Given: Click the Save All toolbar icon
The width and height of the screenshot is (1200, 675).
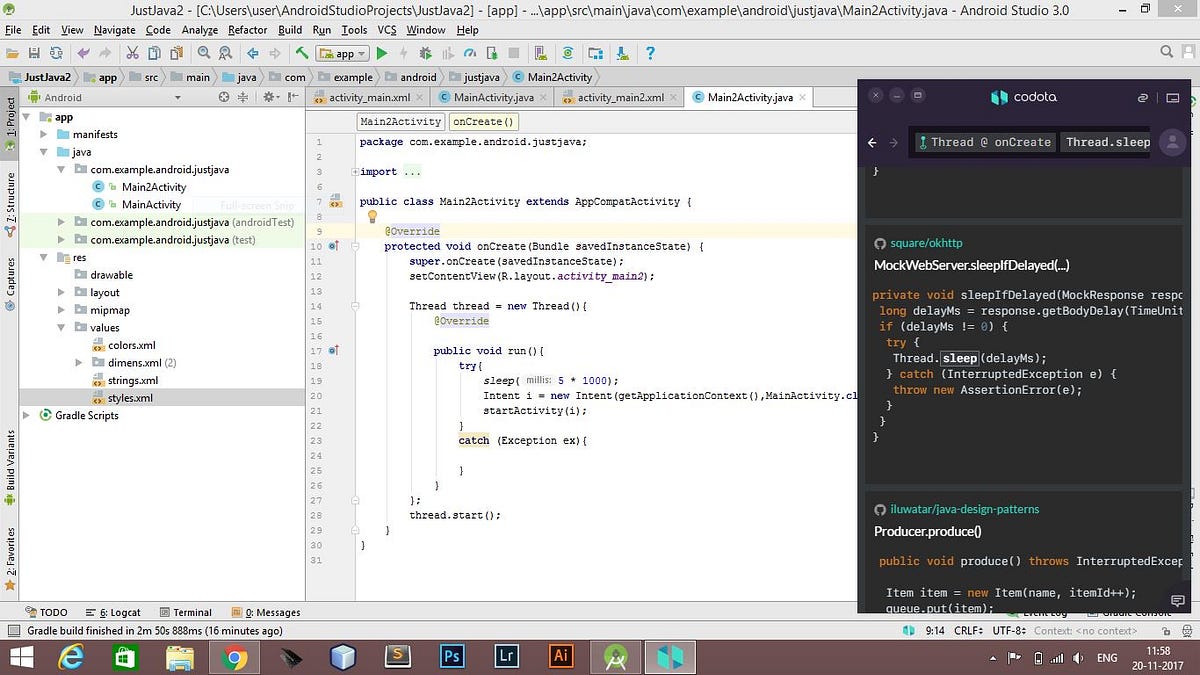Looking at the screenshot, I should 35,52.
